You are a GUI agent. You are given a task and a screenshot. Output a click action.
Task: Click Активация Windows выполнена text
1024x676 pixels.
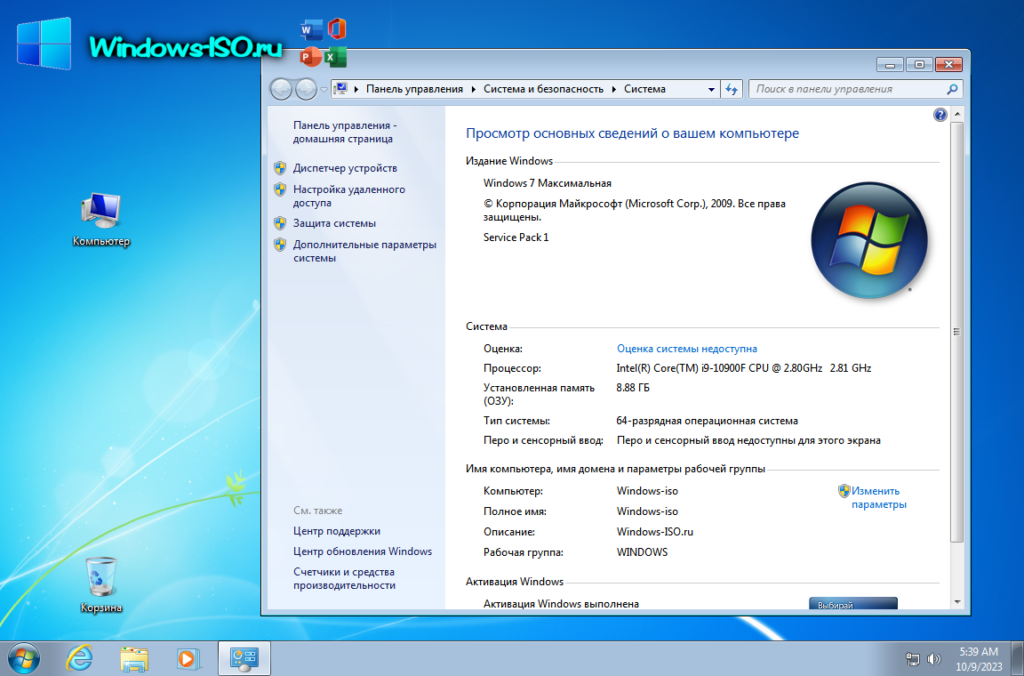click(561, 604)
